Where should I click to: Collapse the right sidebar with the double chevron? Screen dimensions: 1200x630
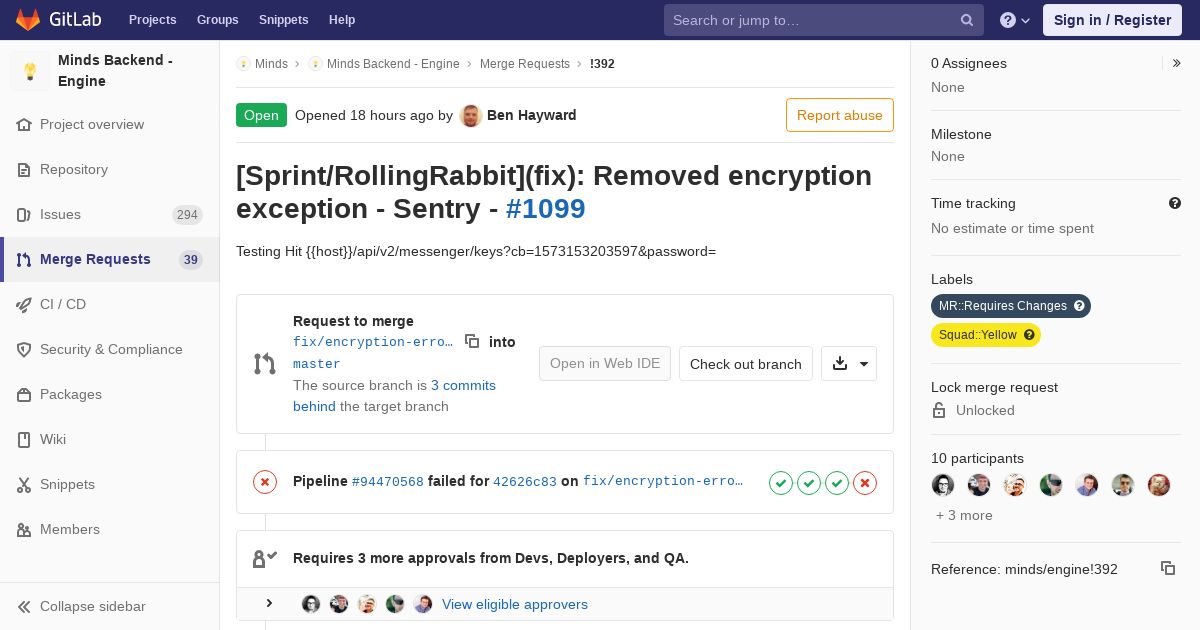pos(1177,63)
